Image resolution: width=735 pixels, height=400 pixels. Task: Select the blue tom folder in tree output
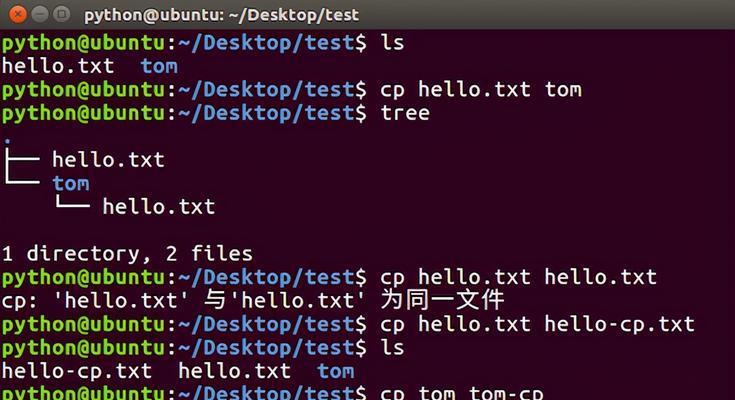coord(71,183)
